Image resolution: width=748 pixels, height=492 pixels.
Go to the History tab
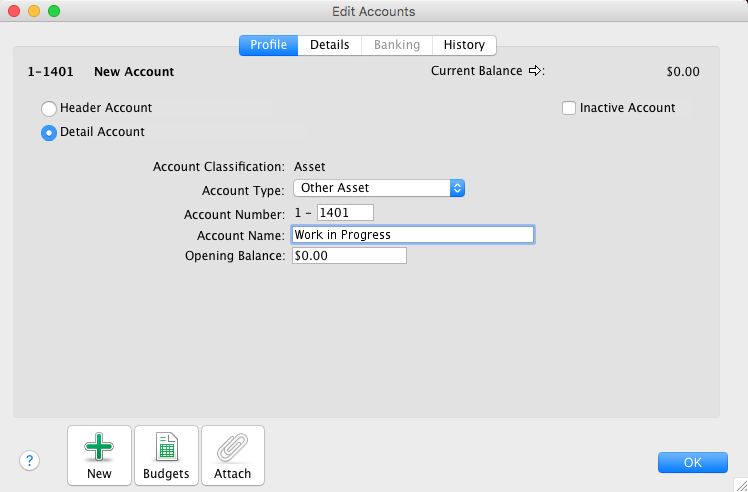[464, 45]
